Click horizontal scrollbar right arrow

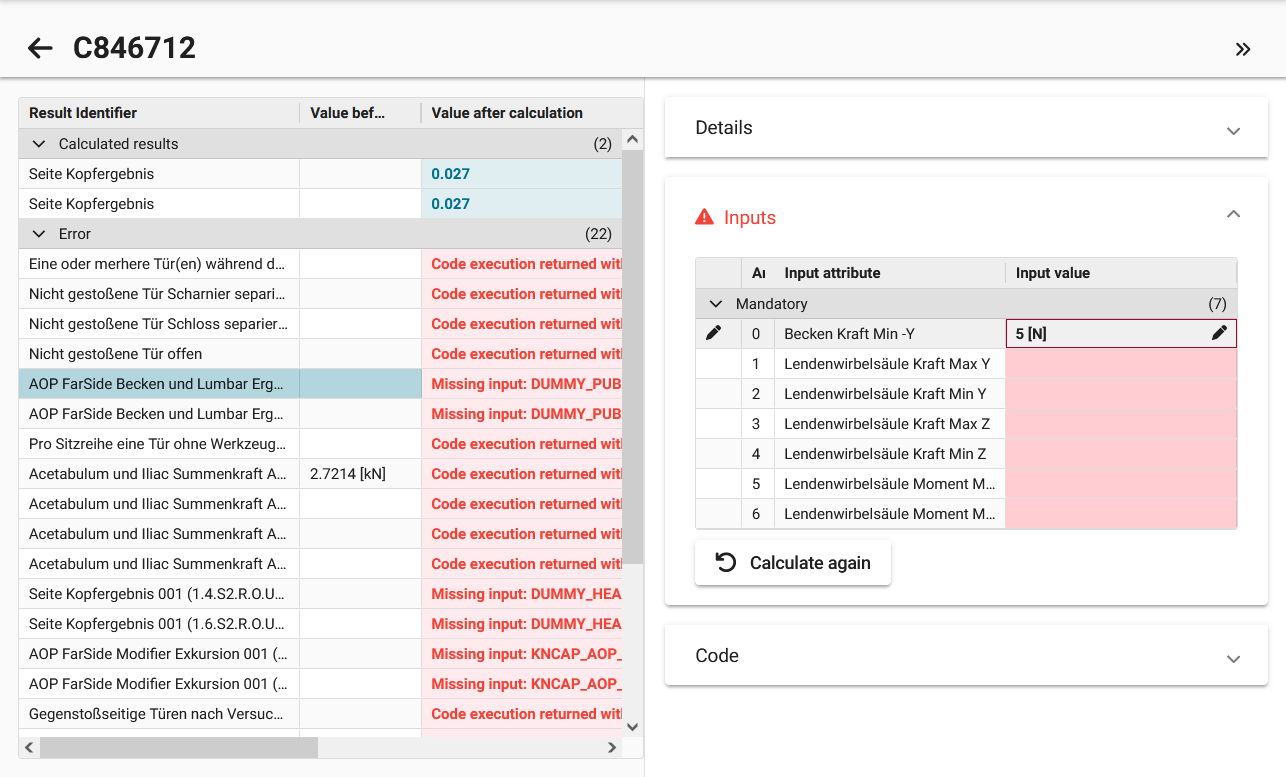[x=613, y=748]
